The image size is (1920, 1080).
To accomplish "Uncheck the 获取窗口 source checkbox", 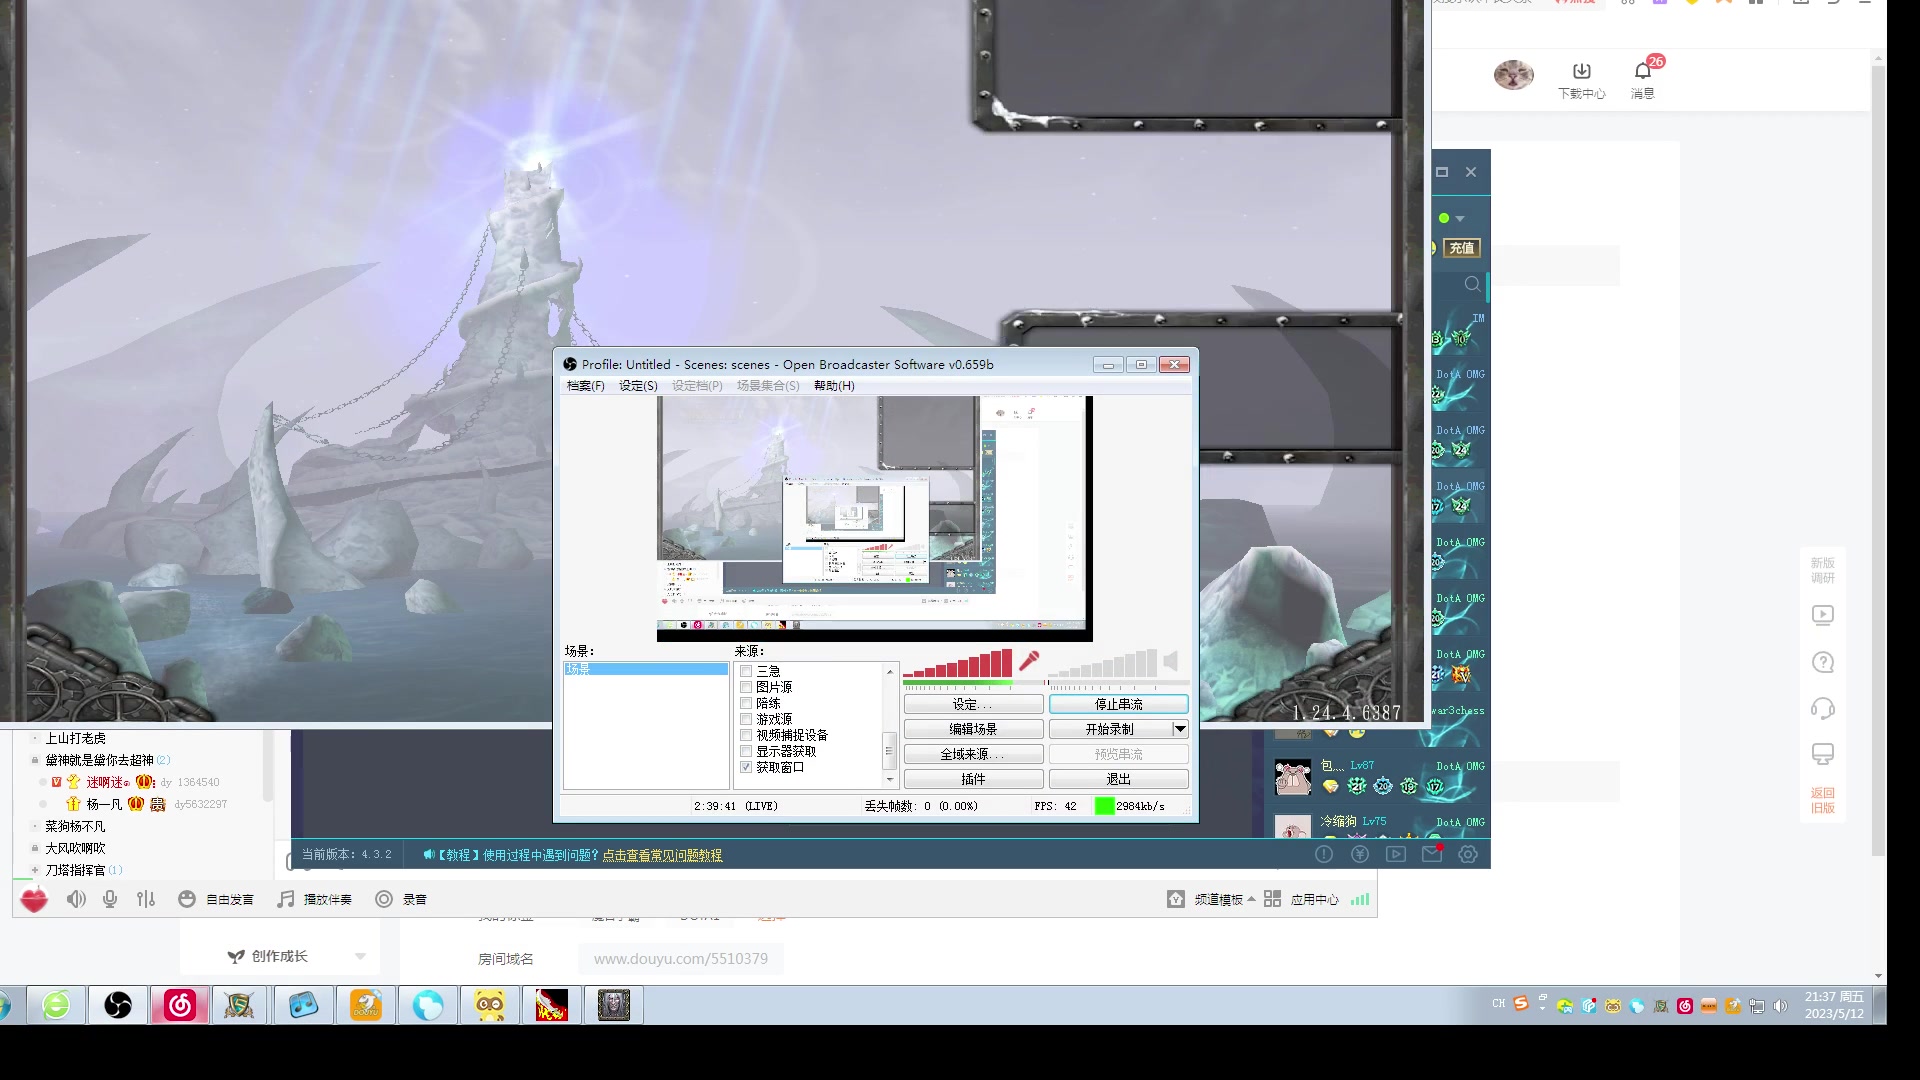I will point(746,767).
